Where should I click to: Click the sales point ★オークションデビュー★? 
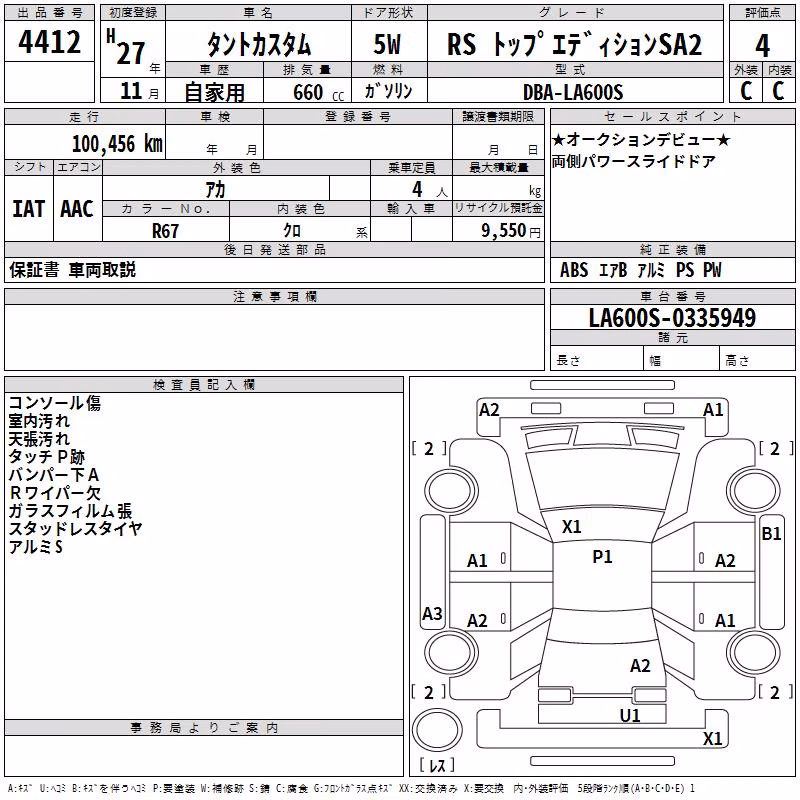(641, 139)
